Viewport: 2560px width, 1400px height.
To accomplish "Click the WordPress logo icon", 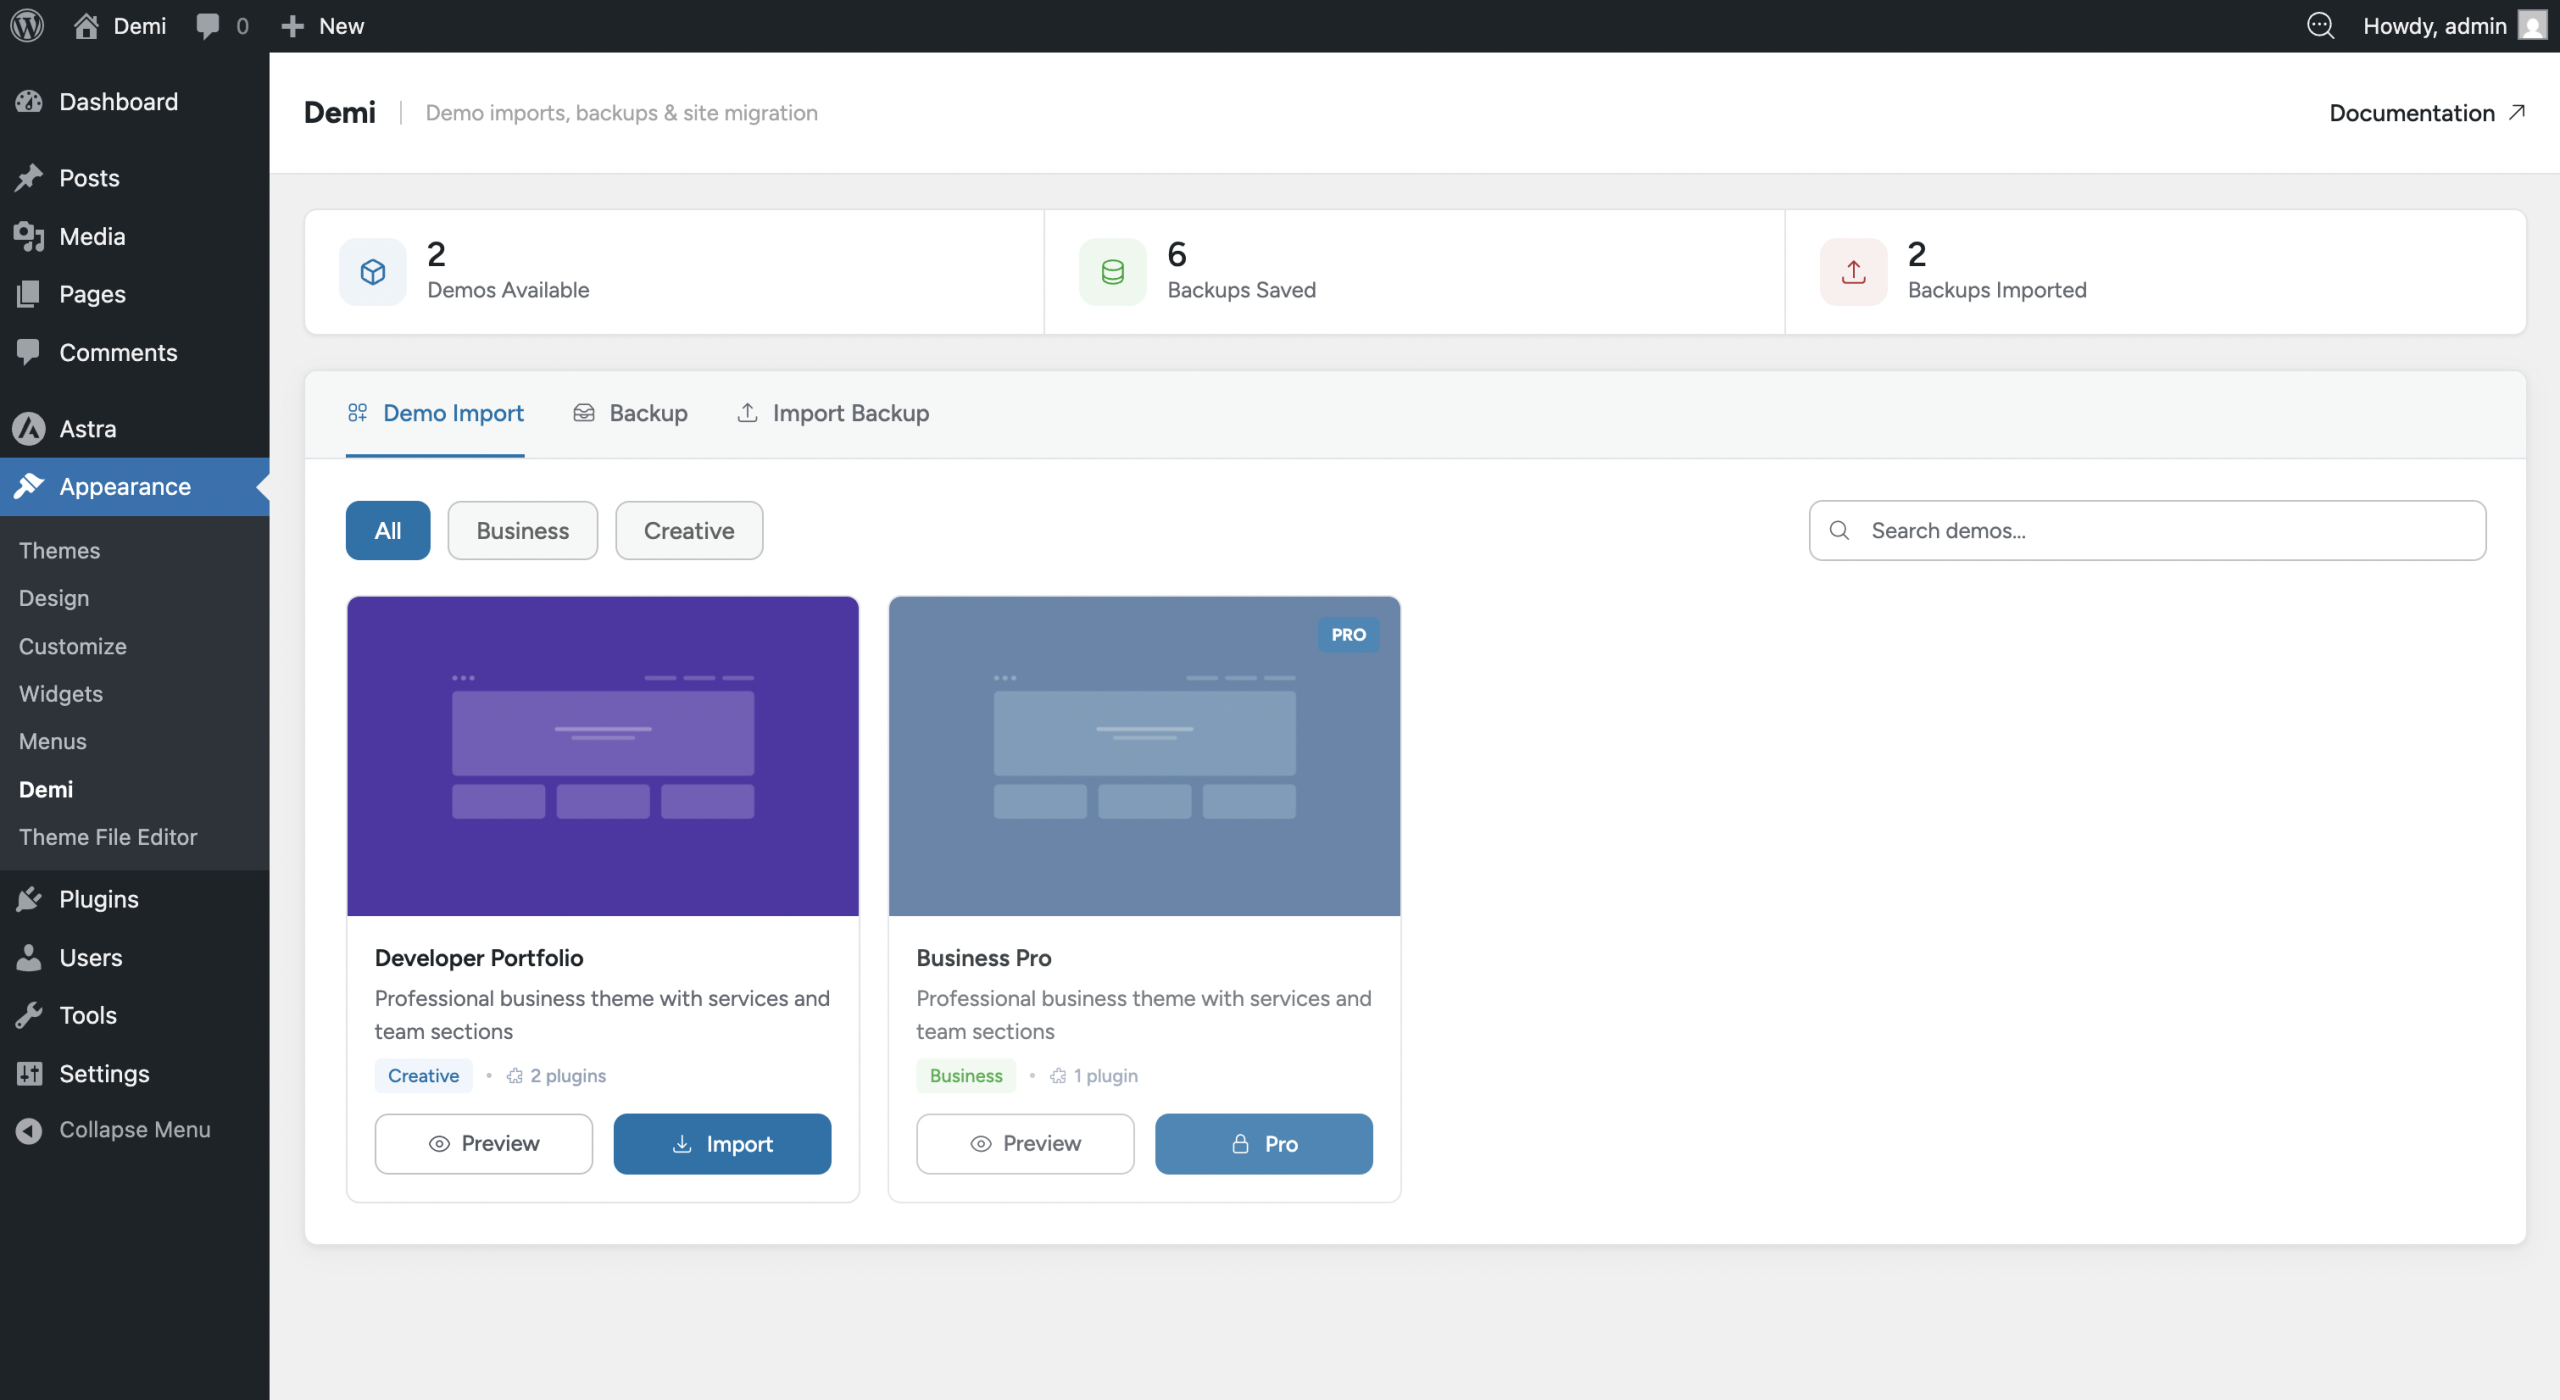I will pyautogui.click(x=27, y=26).
